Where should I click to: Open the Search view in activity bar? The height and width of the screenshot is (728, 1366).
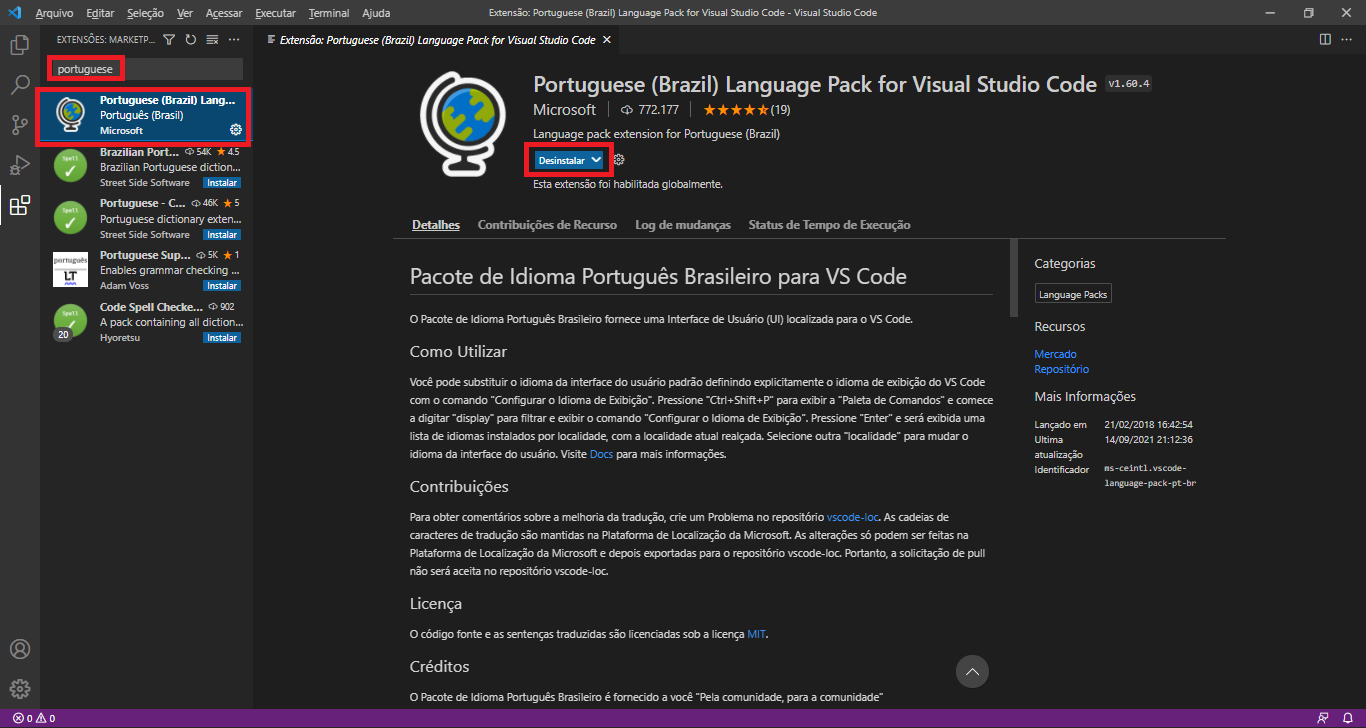(x=19, y=85)
